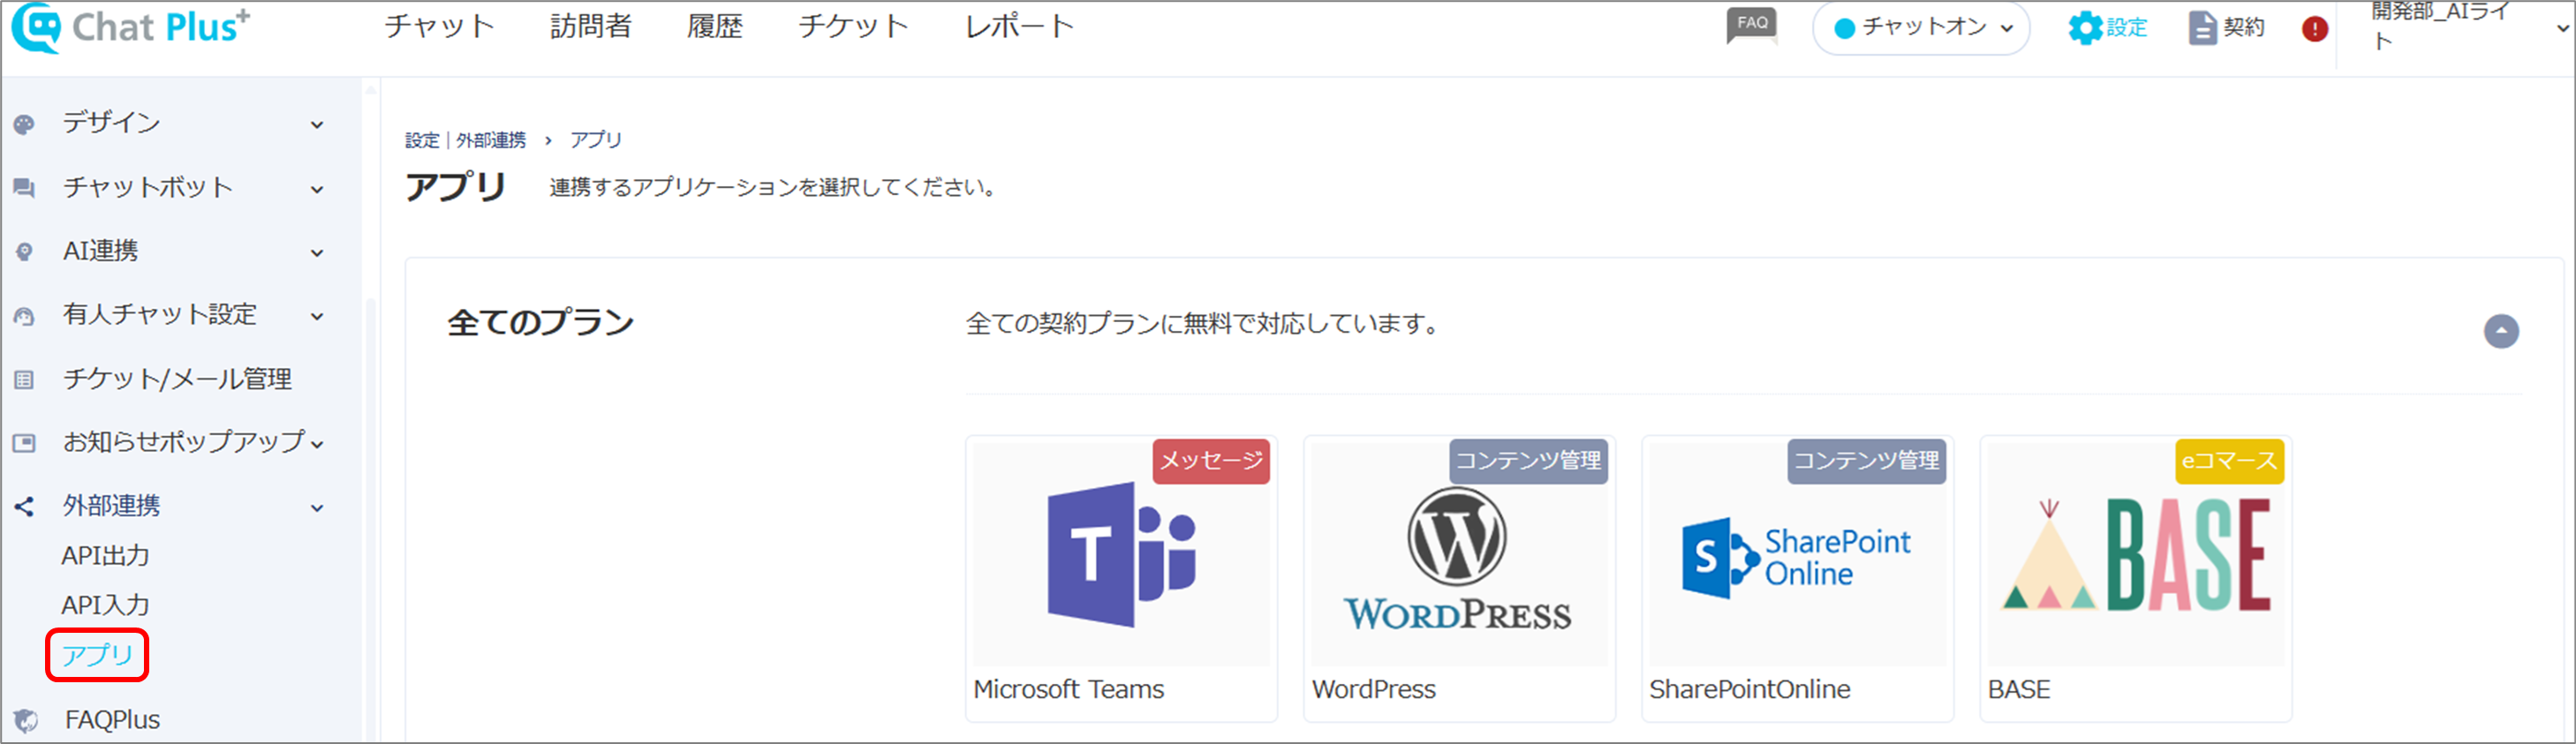The width and height of the screenshot is (2576, 744).
Task: Open FAQPlus in the sidebar
Action: 112,719
